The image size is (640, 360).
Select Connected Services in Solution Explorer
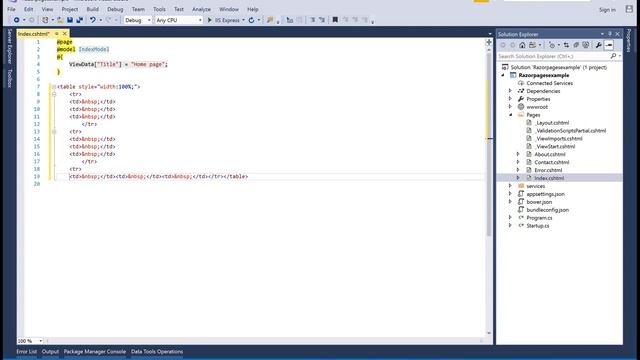tap(549, 83)
